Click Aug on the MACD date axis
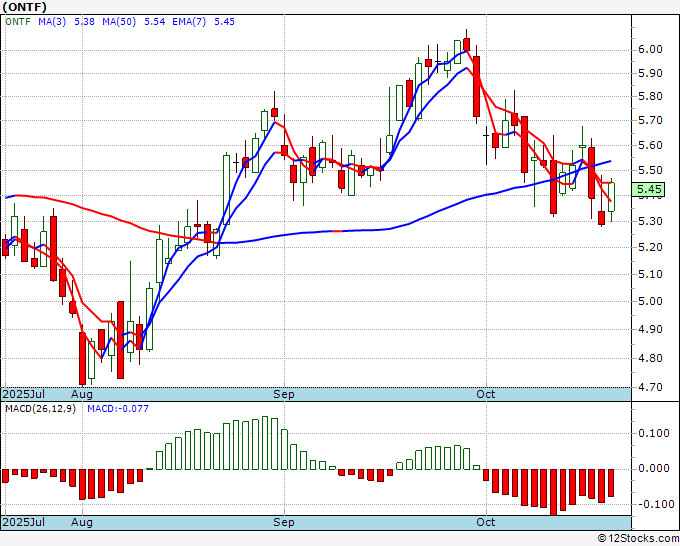Image resolution: width=680 pixels, height=546 pixels. tap(82, 522)
